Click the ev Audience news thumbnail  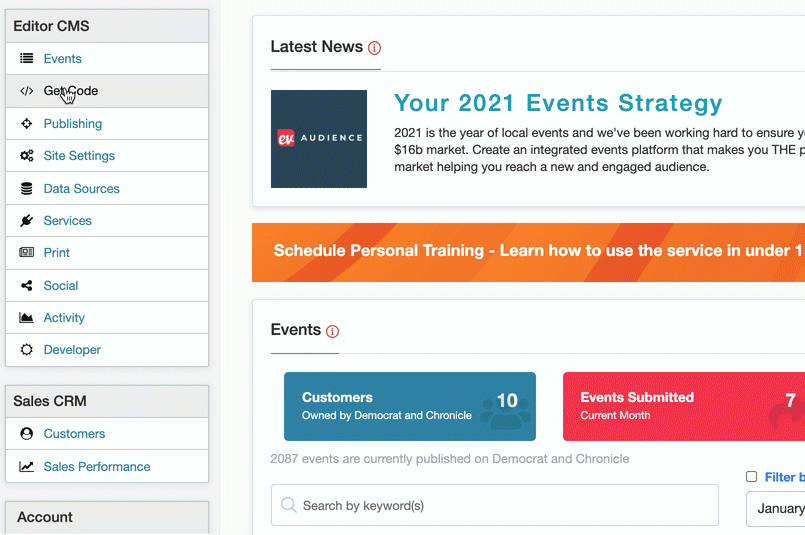click(319, 139)
